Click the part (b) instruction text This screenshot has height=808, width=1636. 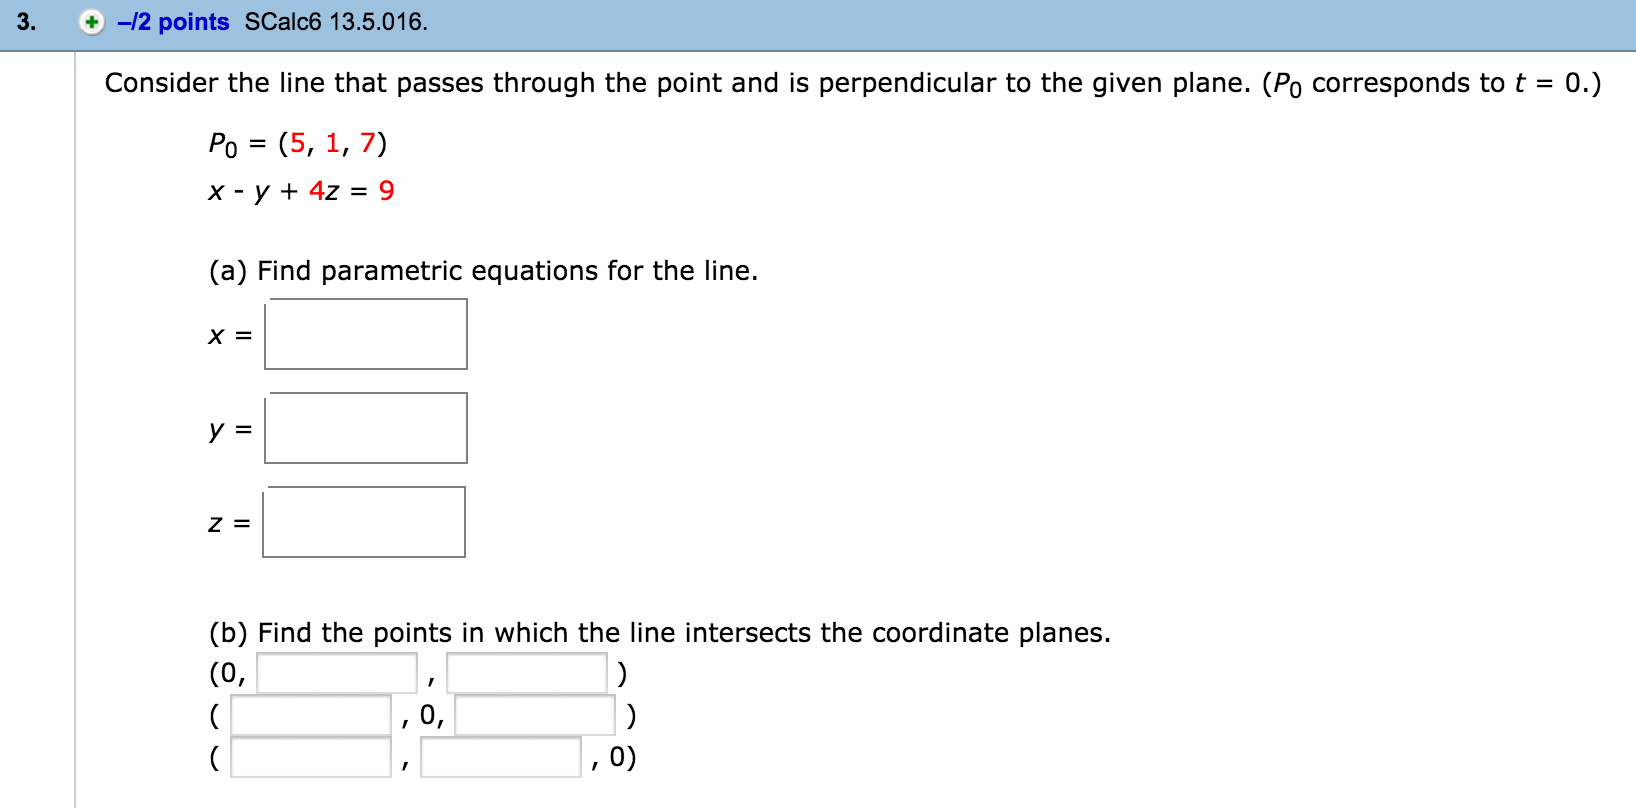660,632
